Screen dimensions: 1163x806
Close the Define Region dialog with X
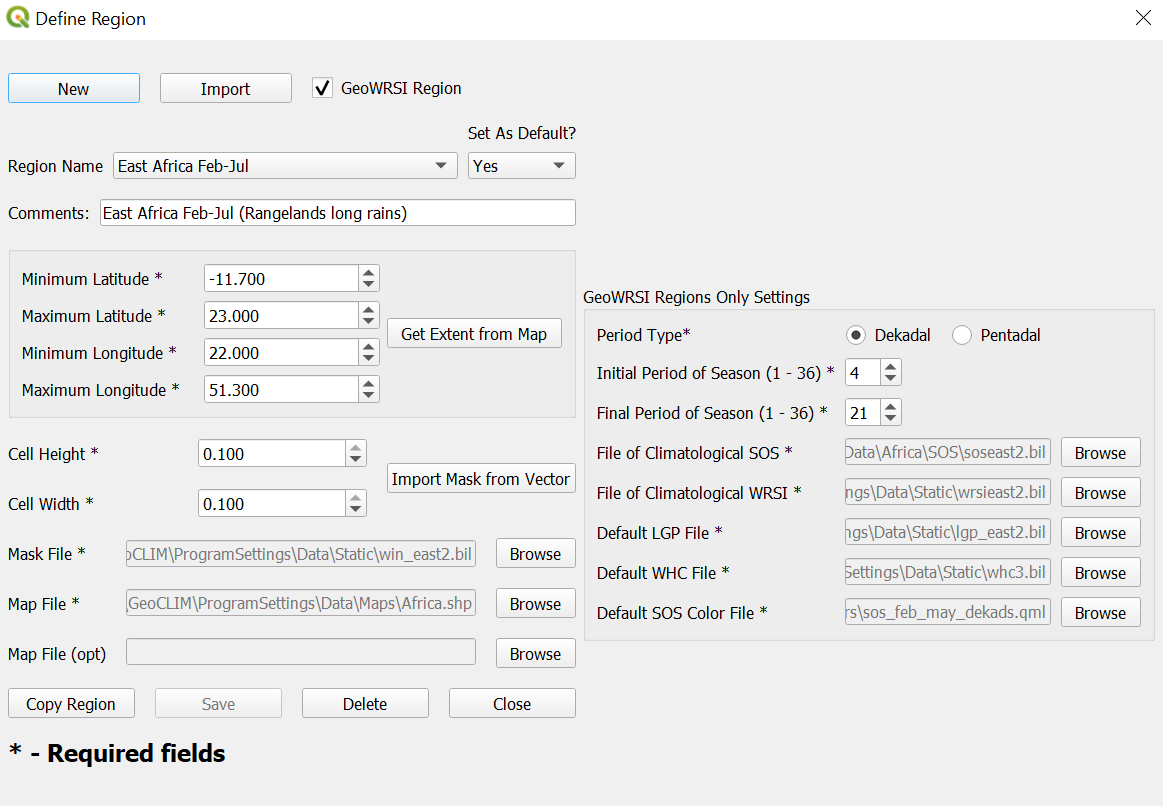[1143, 18]
